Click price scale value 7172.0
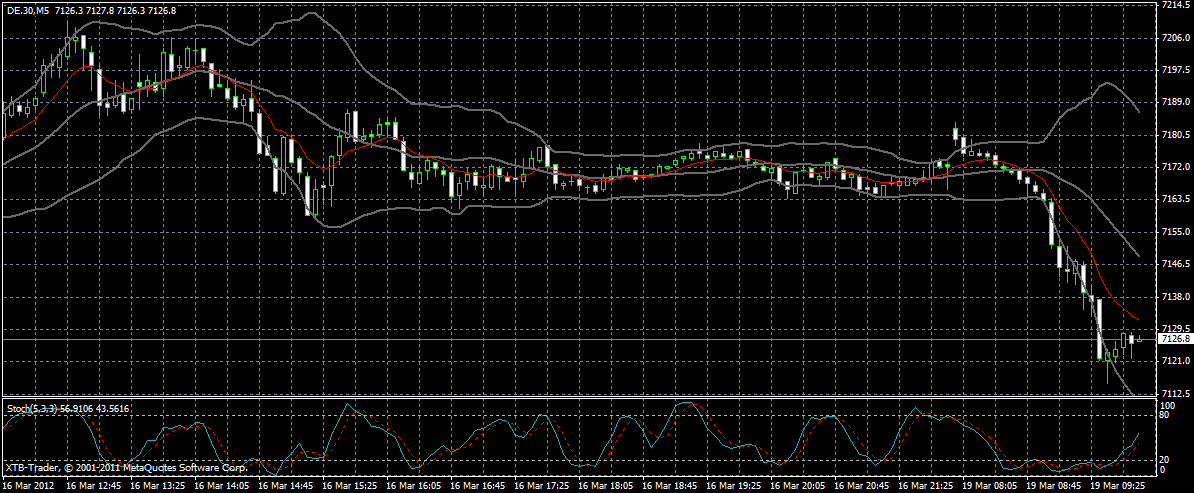Viewport: 1194px width, 493px height. coord(1174,166)
